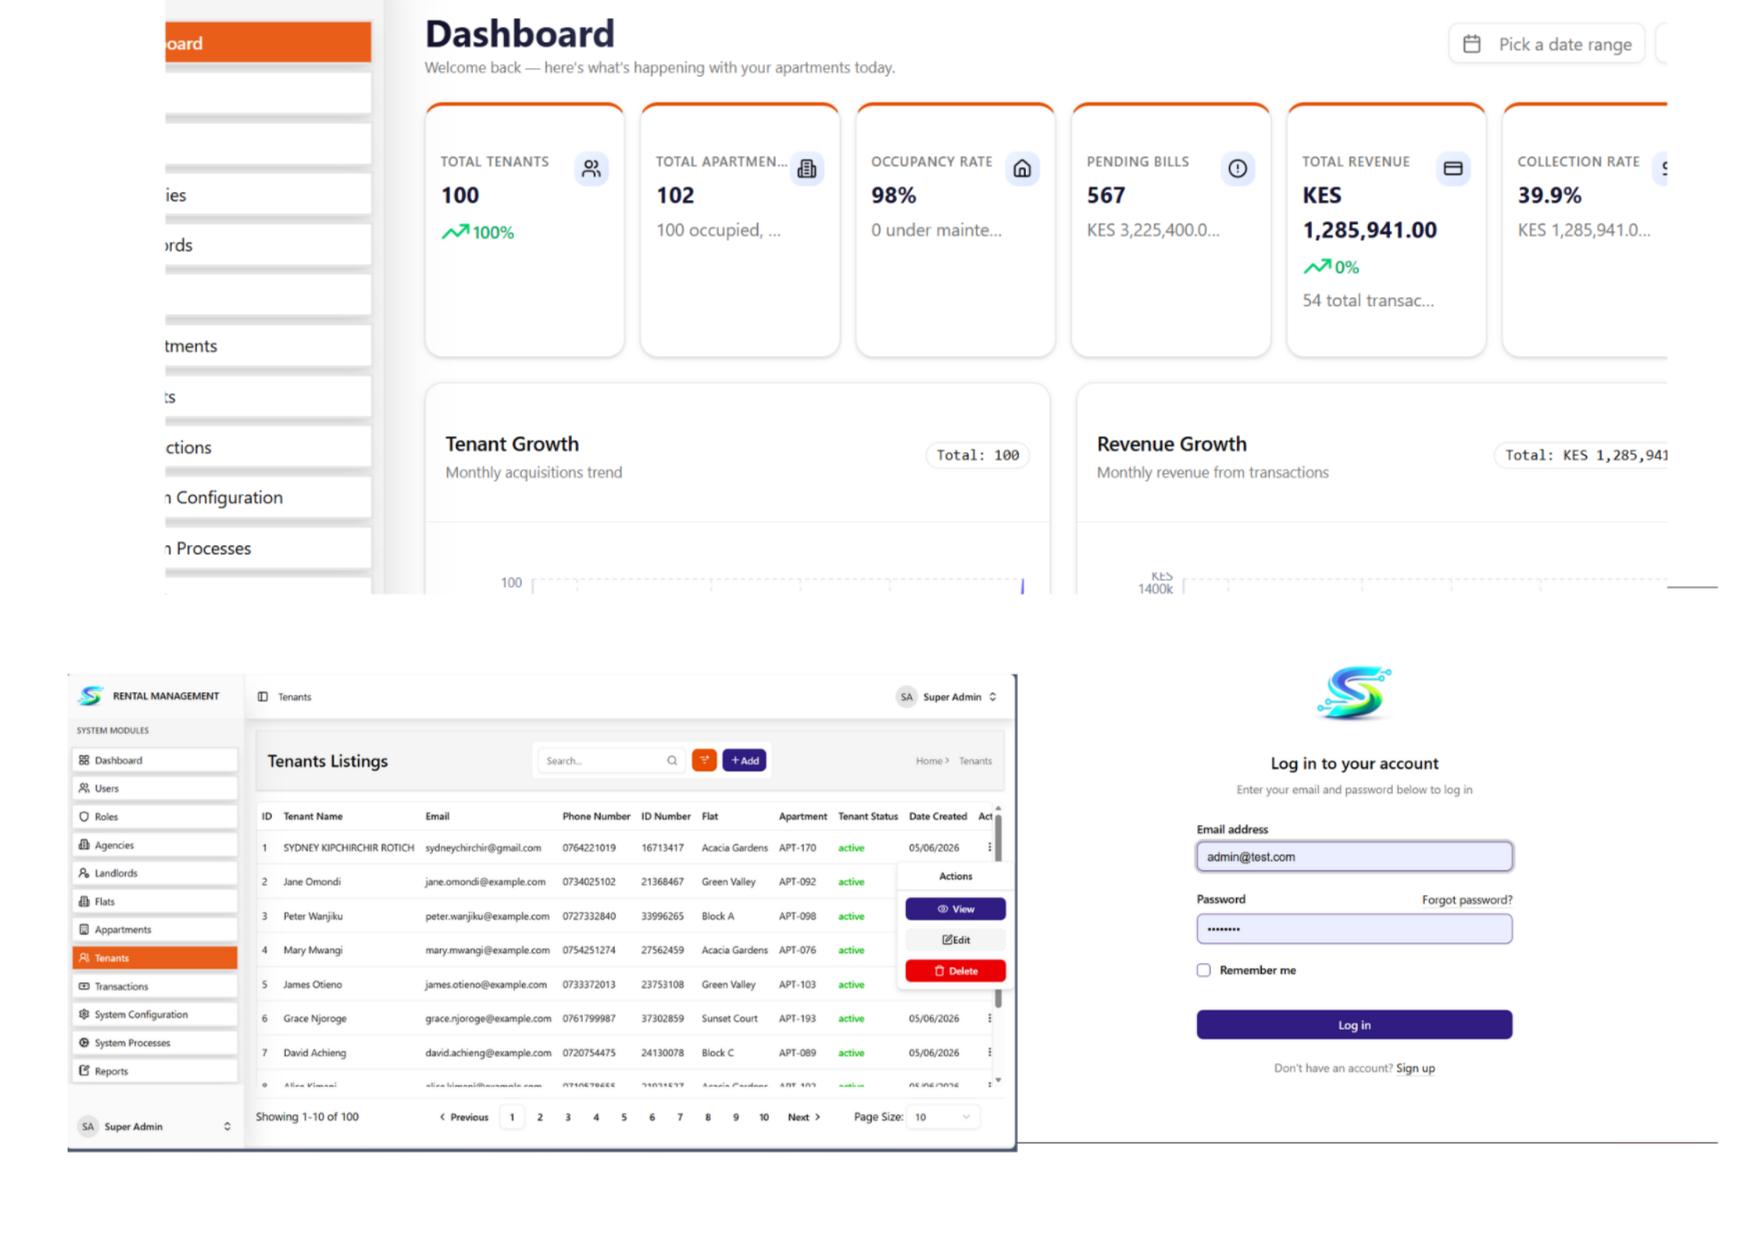Open the Pick a date range picker

coord(1546,44)
